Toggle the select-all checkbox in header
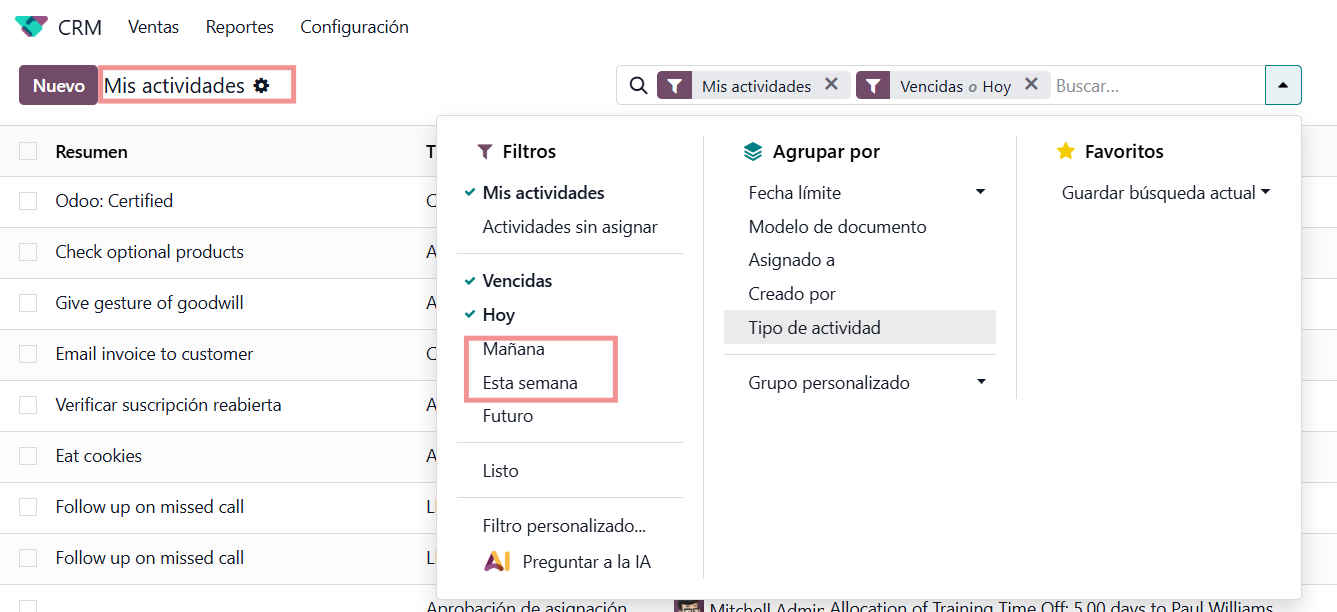1337x612 pixels. [x=28, y=151]
